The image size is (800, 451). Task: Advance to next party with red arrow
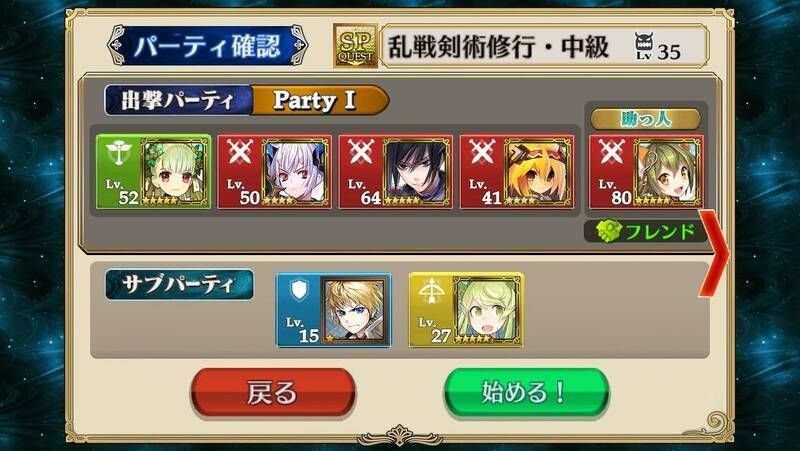coord(714,254)
